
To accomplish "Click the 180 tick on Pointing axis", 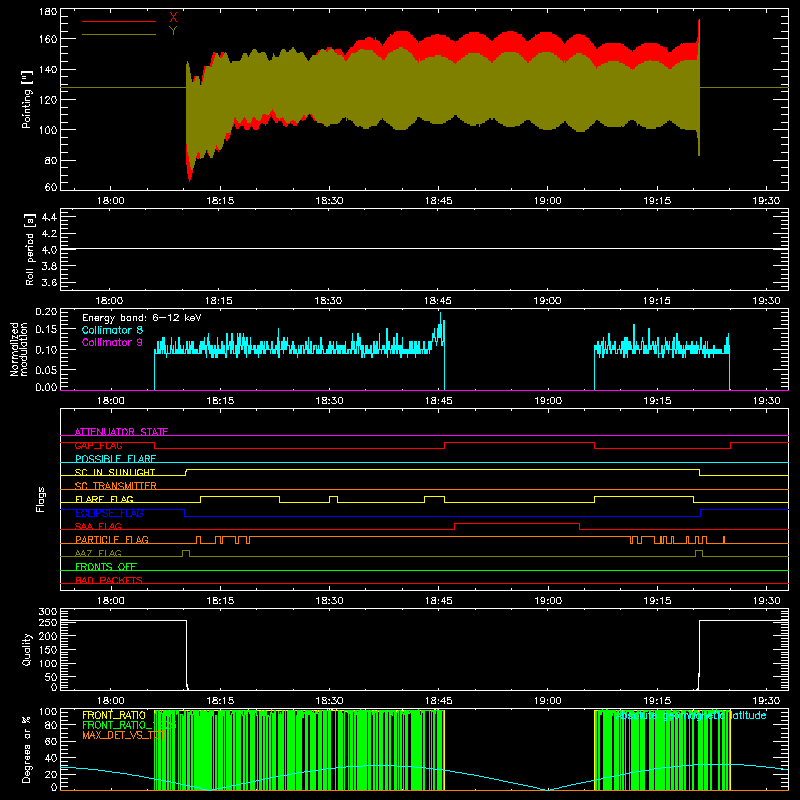I will [48, 11].
